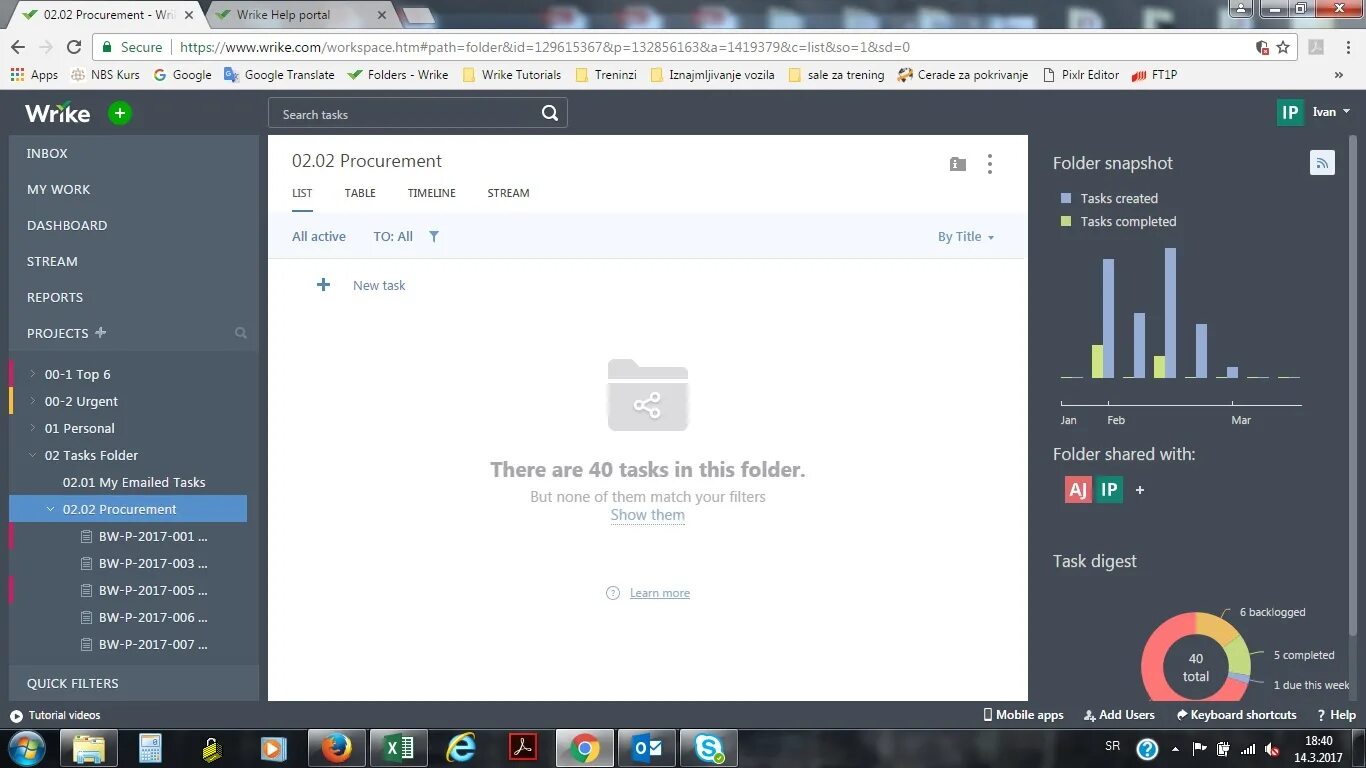Switch to Wrike Help portal tab
Viewport: 1366px width, 768px height.
coord(300,15)
